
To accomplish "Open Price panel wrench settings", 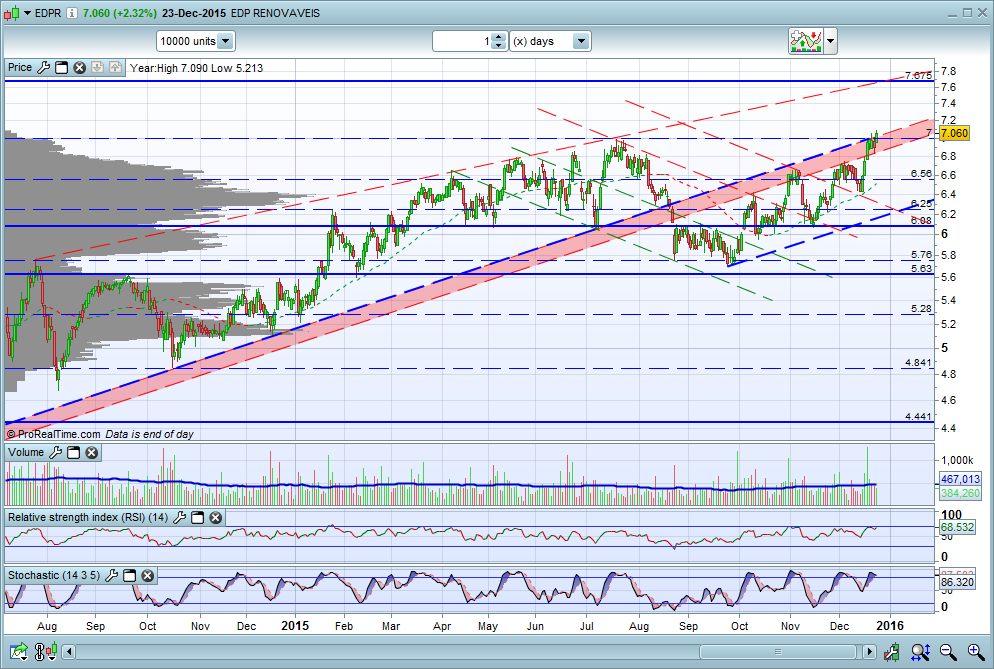I will 43,68.
